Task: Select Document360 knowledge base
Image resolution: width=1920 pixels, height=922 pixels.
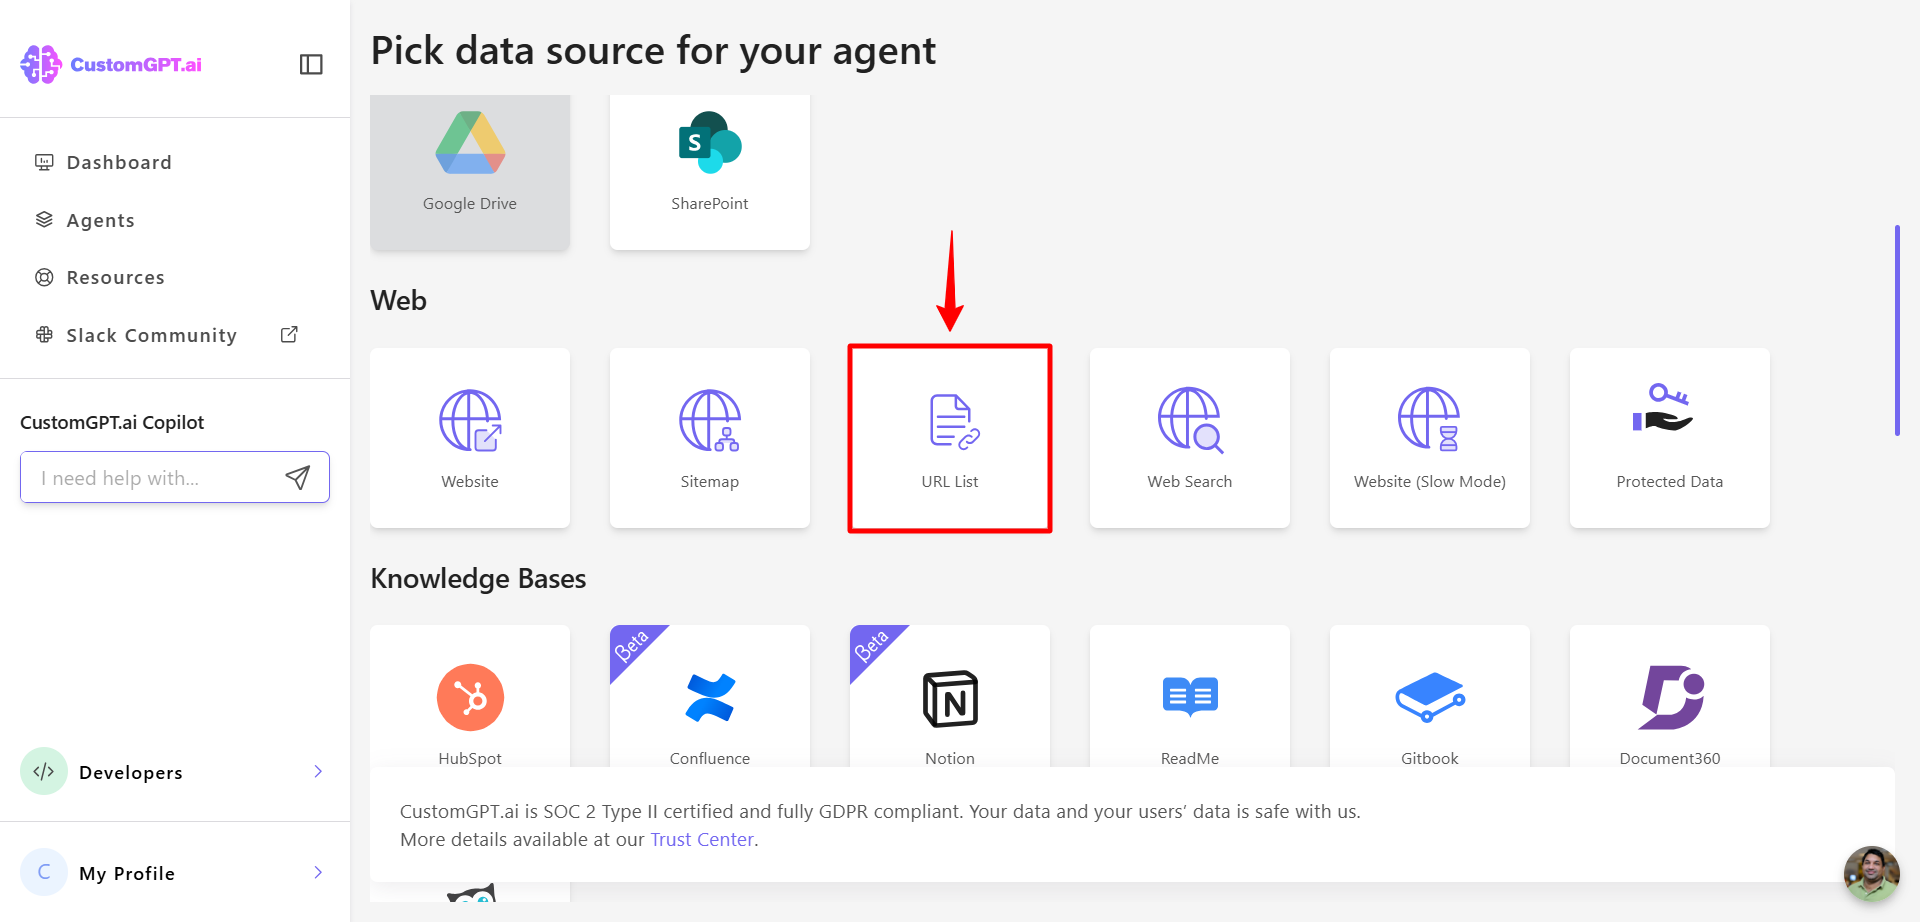Action: [x=1670, y=697]
